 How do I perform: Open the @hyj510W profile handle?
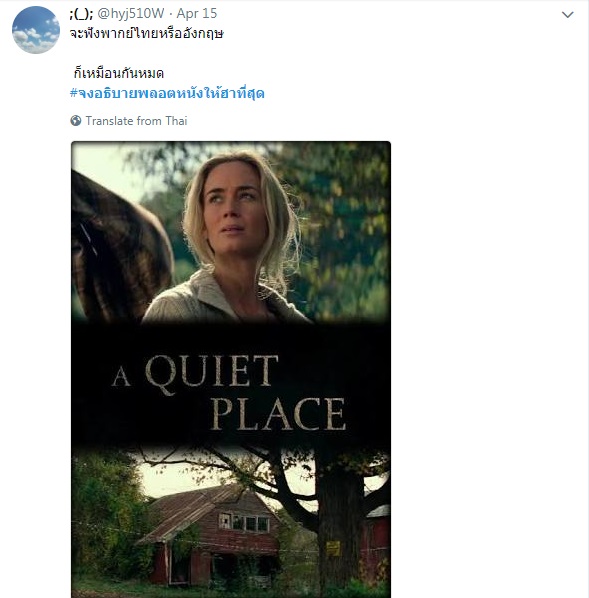[x=131, y=13]
